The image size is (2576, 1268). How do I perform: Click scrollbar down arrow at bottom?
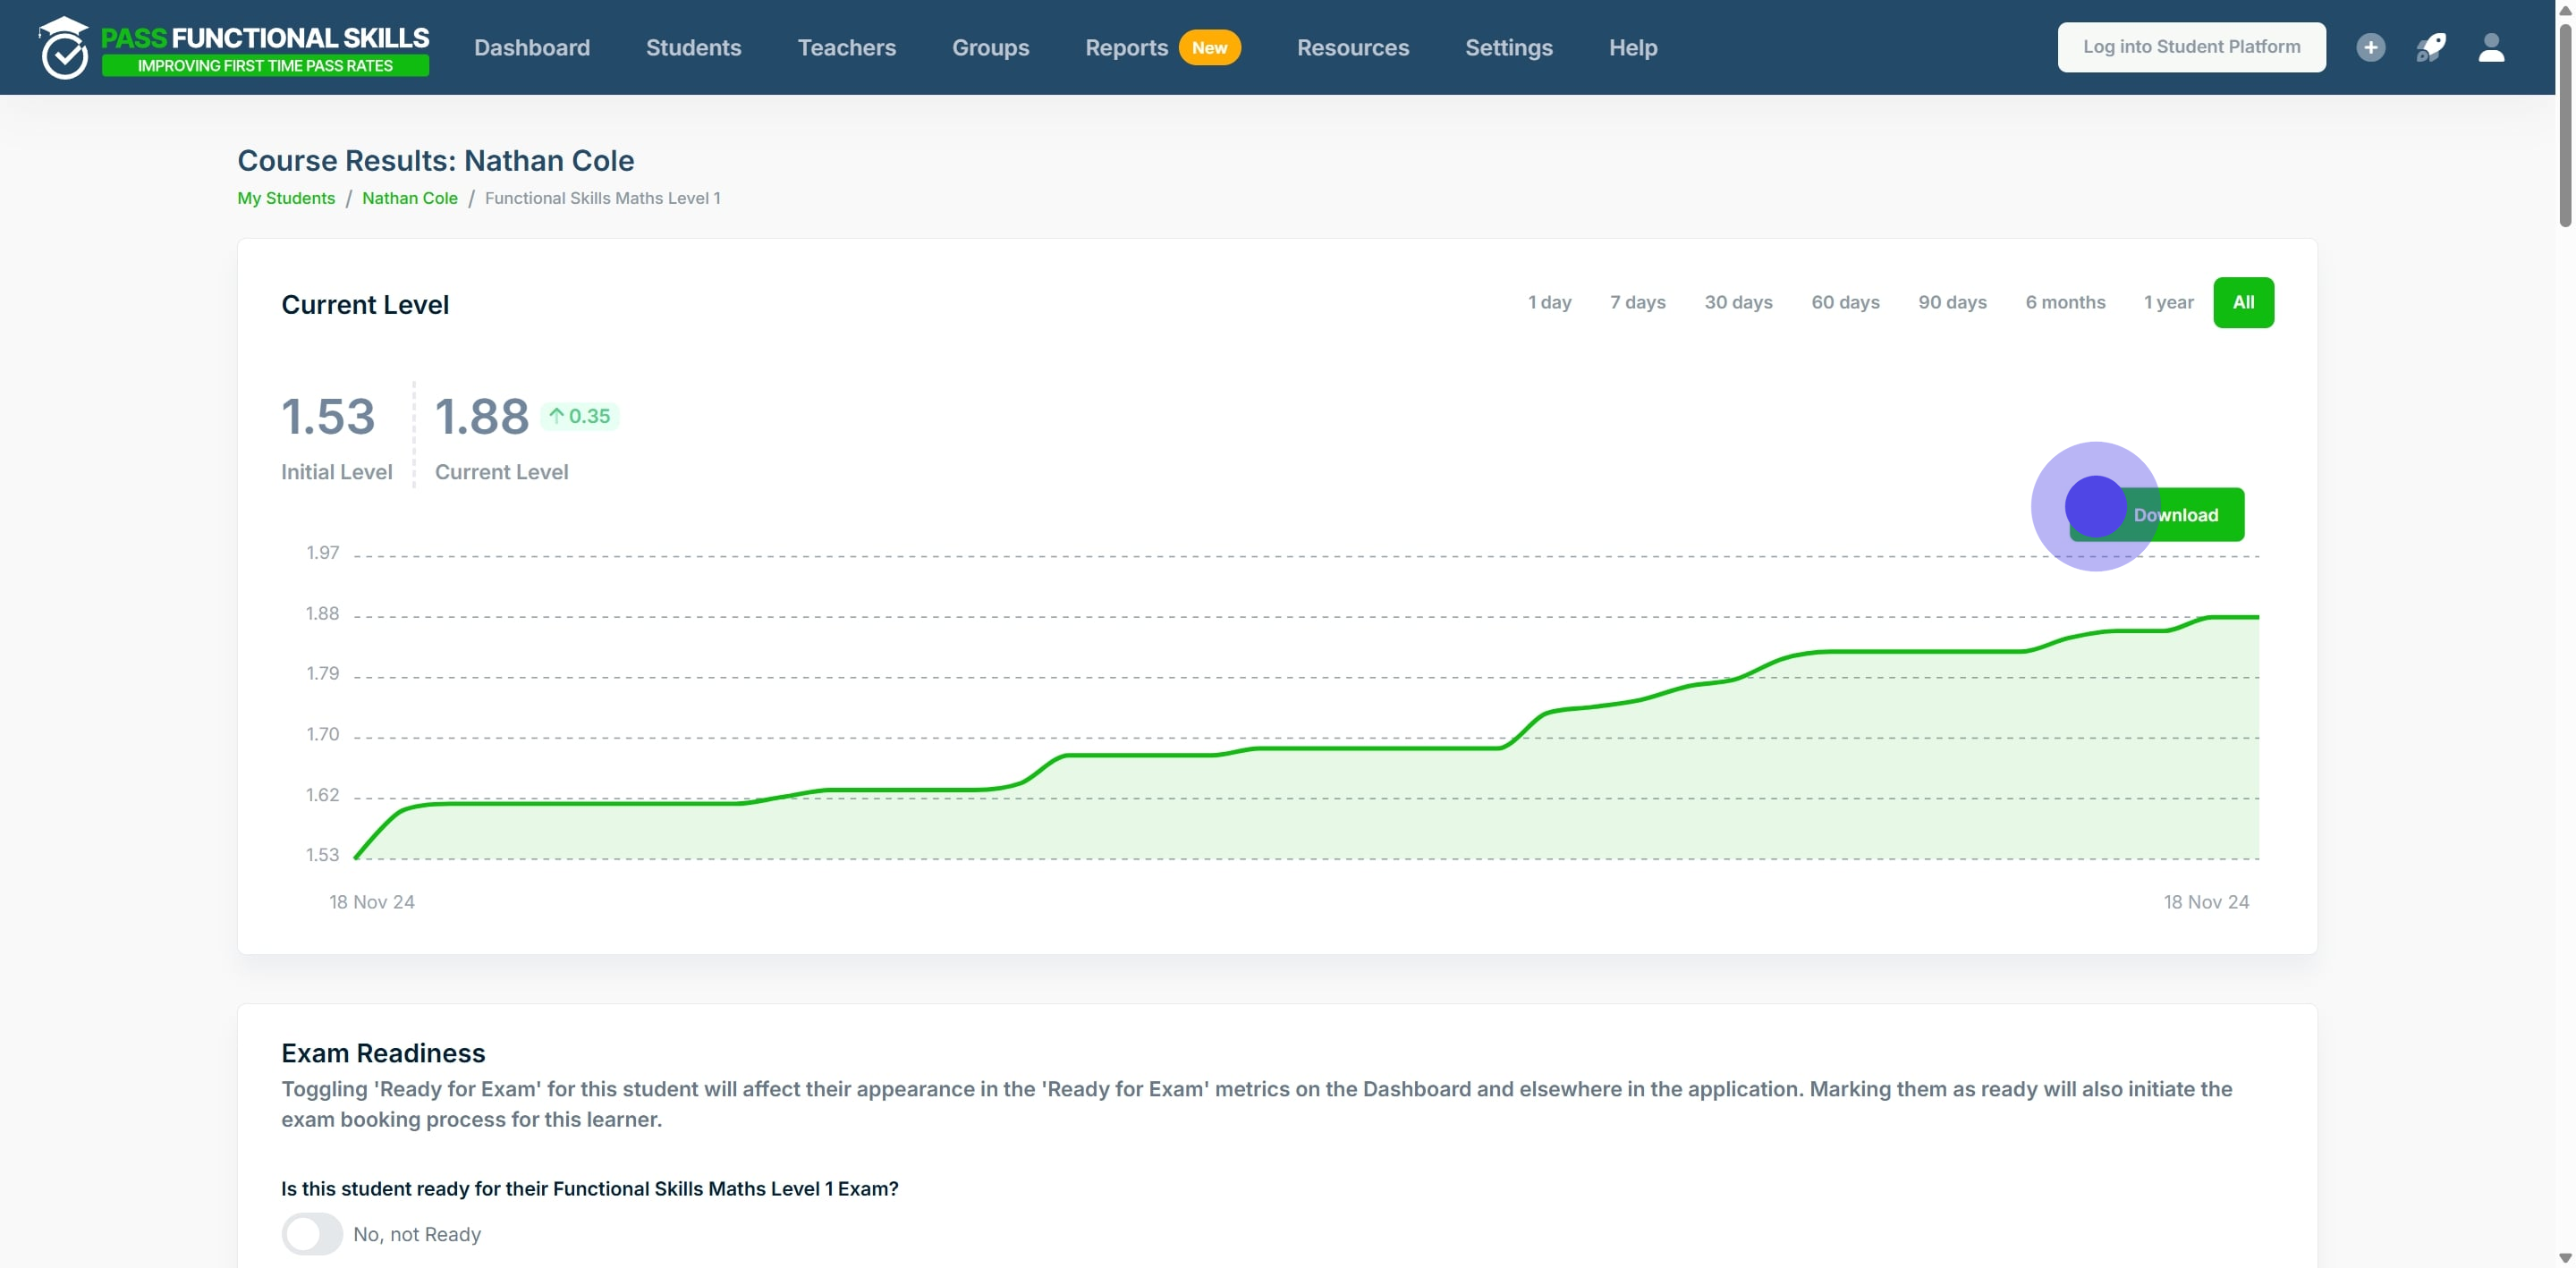2565,1258
